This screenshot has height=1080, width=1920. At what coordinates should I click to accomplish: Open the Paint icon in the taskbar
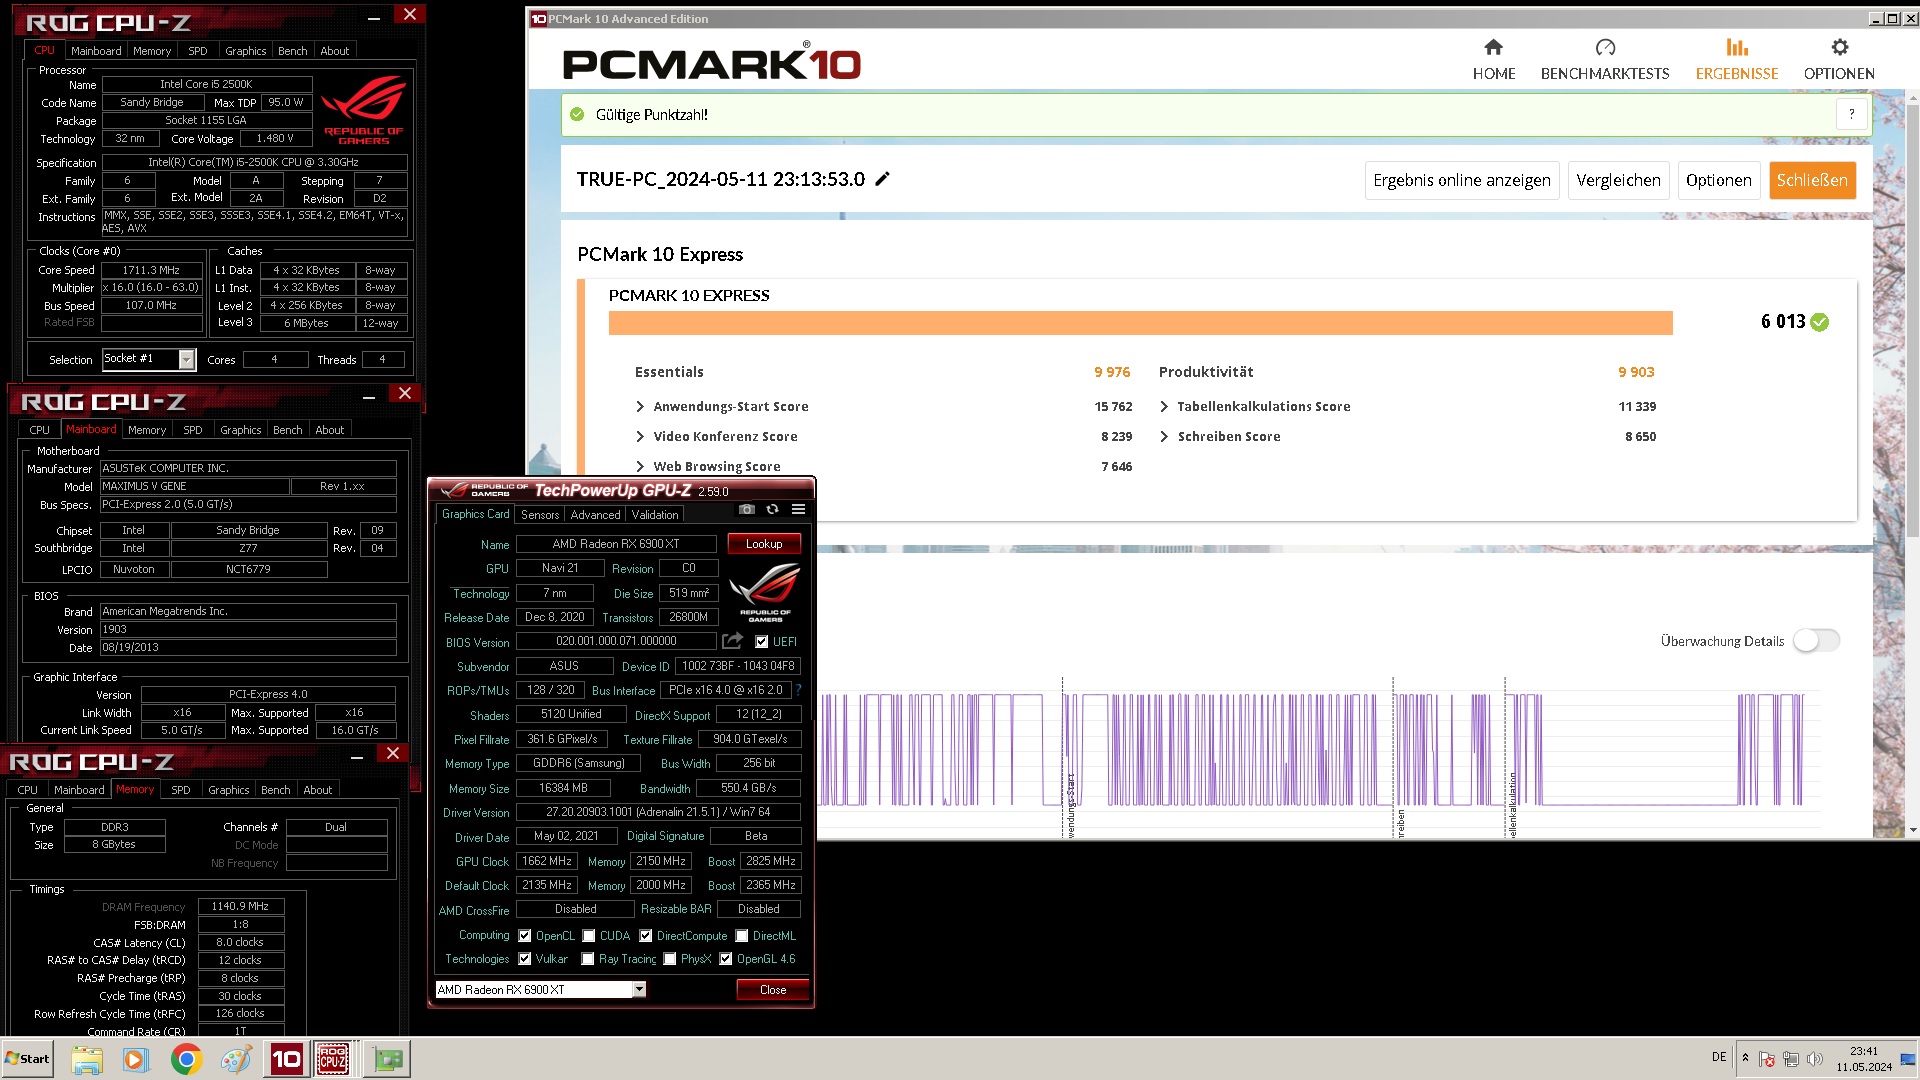coord(236,1059)
